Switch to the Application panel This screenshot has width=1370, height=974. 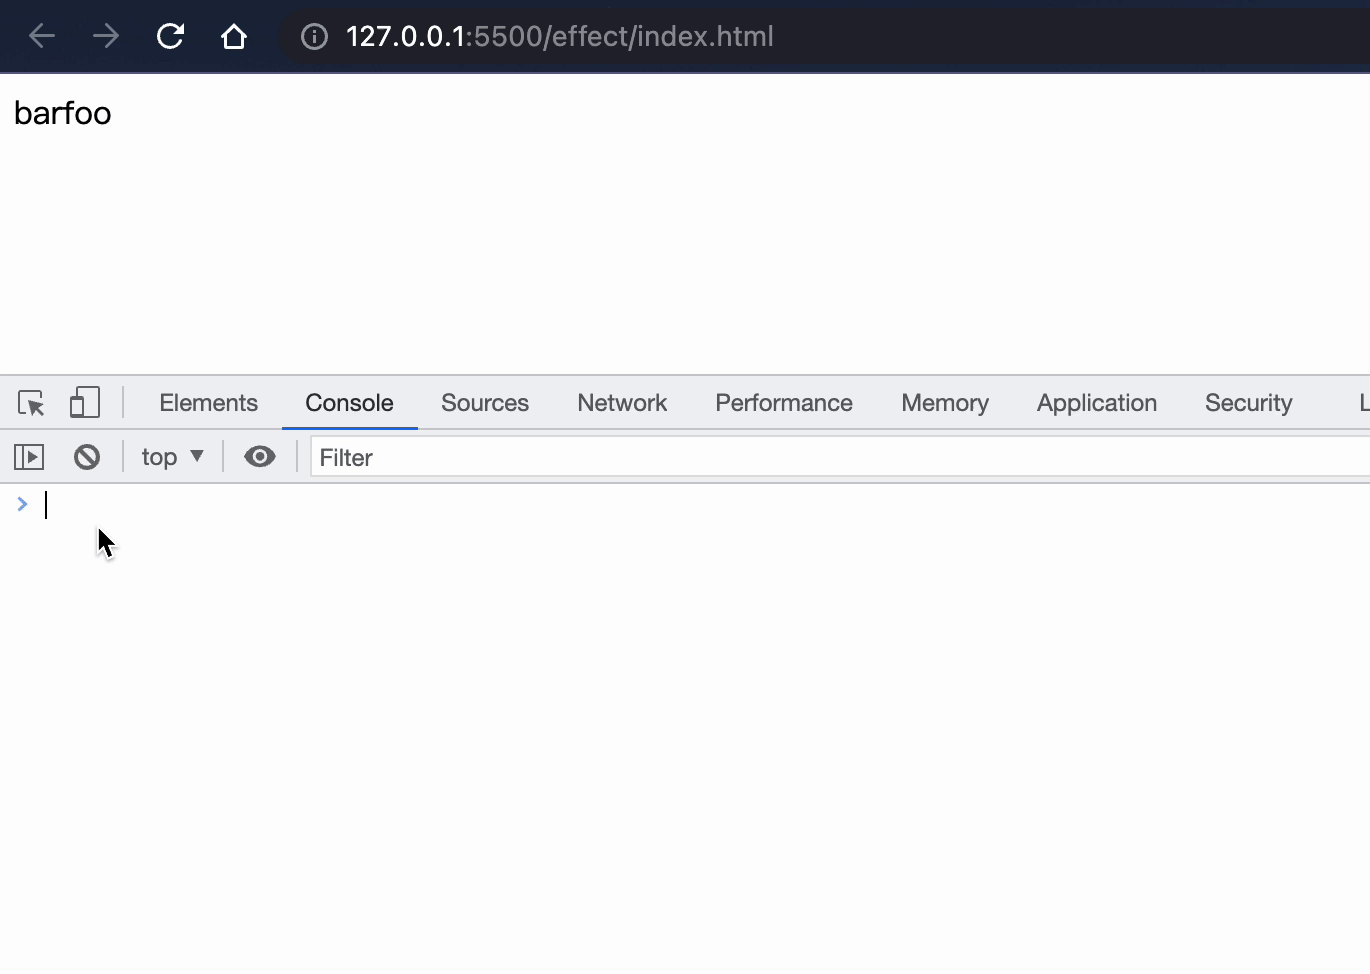coord(1096,402)
